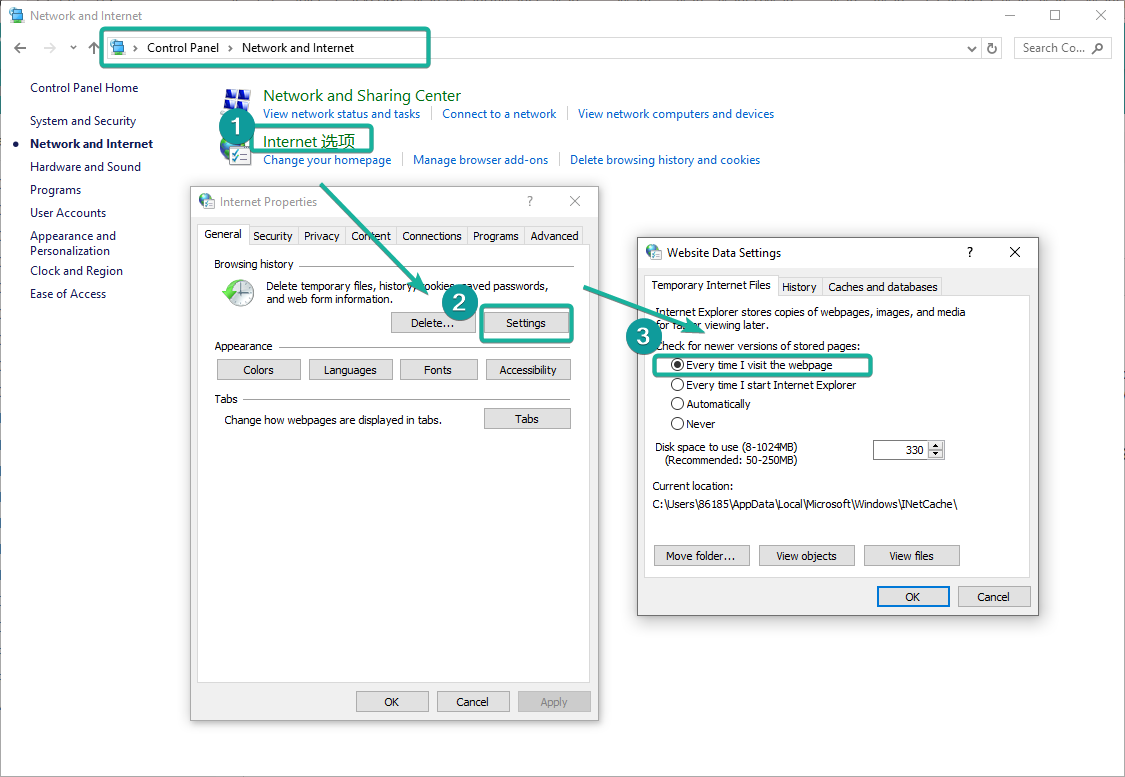Close the Website Data Settings dialog
The width and height of the screenshot is (1125, 777).
(x=1015, y=252)
